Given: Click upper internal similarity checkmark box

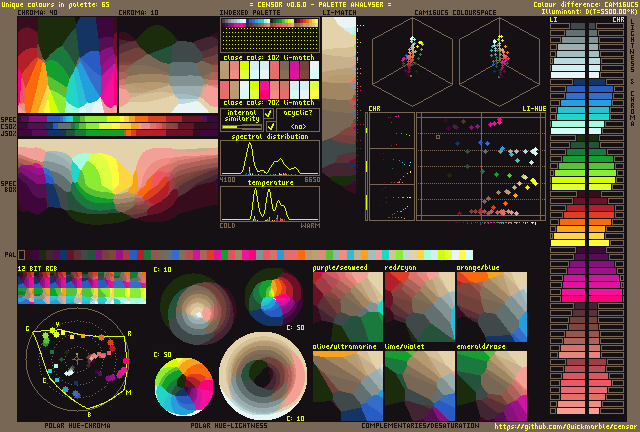Looking at the screenshot, I should (269, 113).
